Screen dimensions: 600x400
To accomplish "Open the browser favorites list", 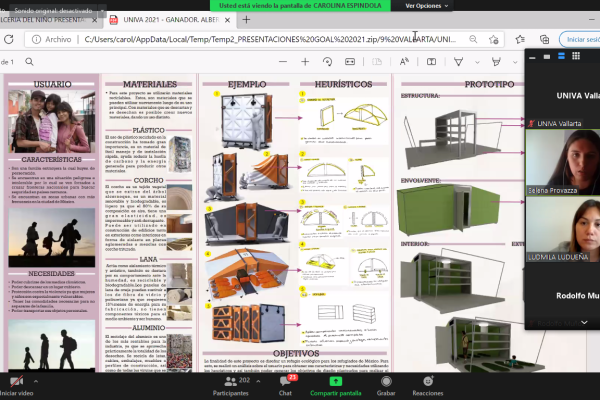I will tap(520, 39).
